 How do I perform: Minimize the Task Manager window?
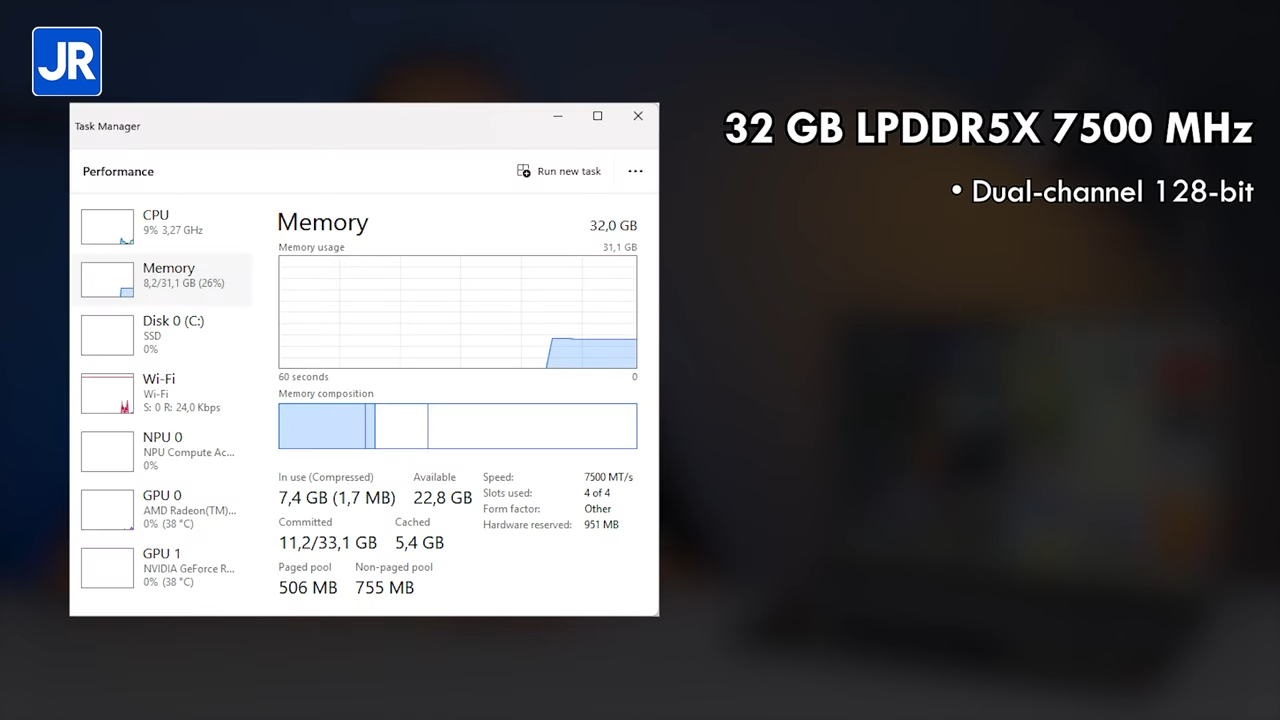point(558,116)
